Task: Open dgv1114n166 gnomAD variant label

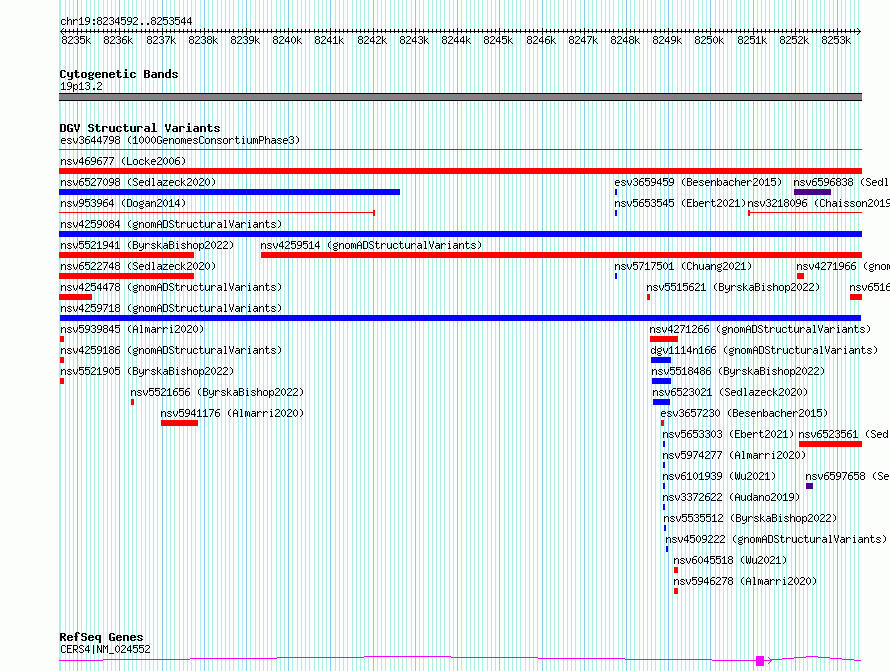Action: point(764,350)
